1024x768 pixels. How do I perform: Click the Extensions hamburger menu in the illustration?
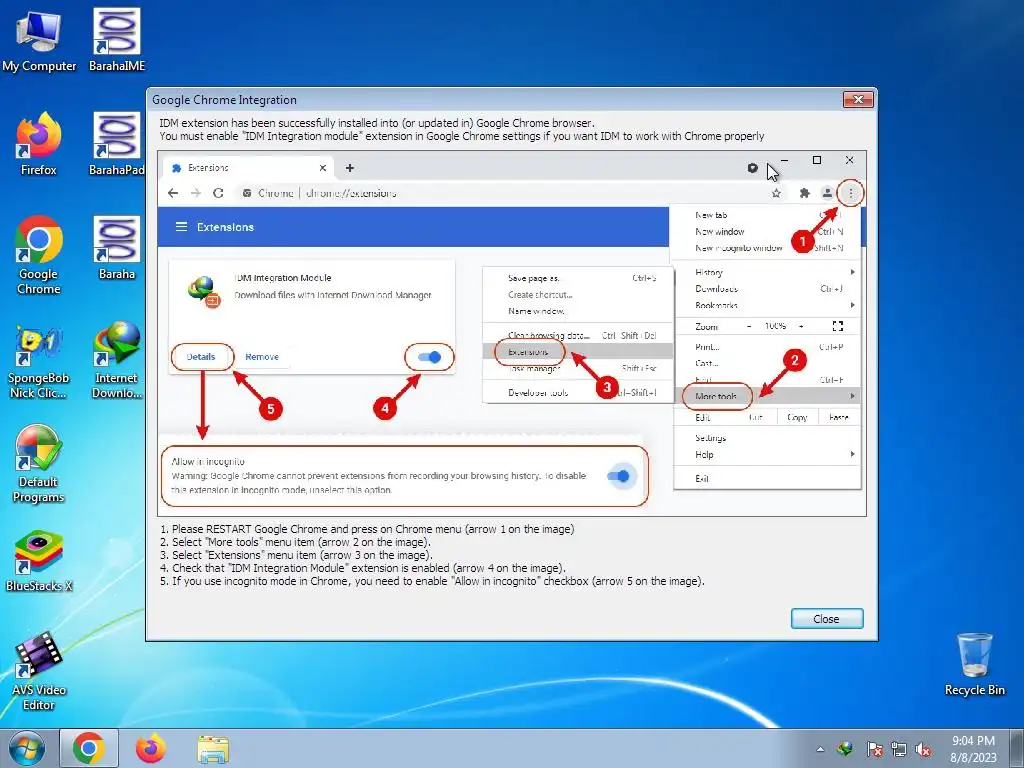tap(182, 227)
